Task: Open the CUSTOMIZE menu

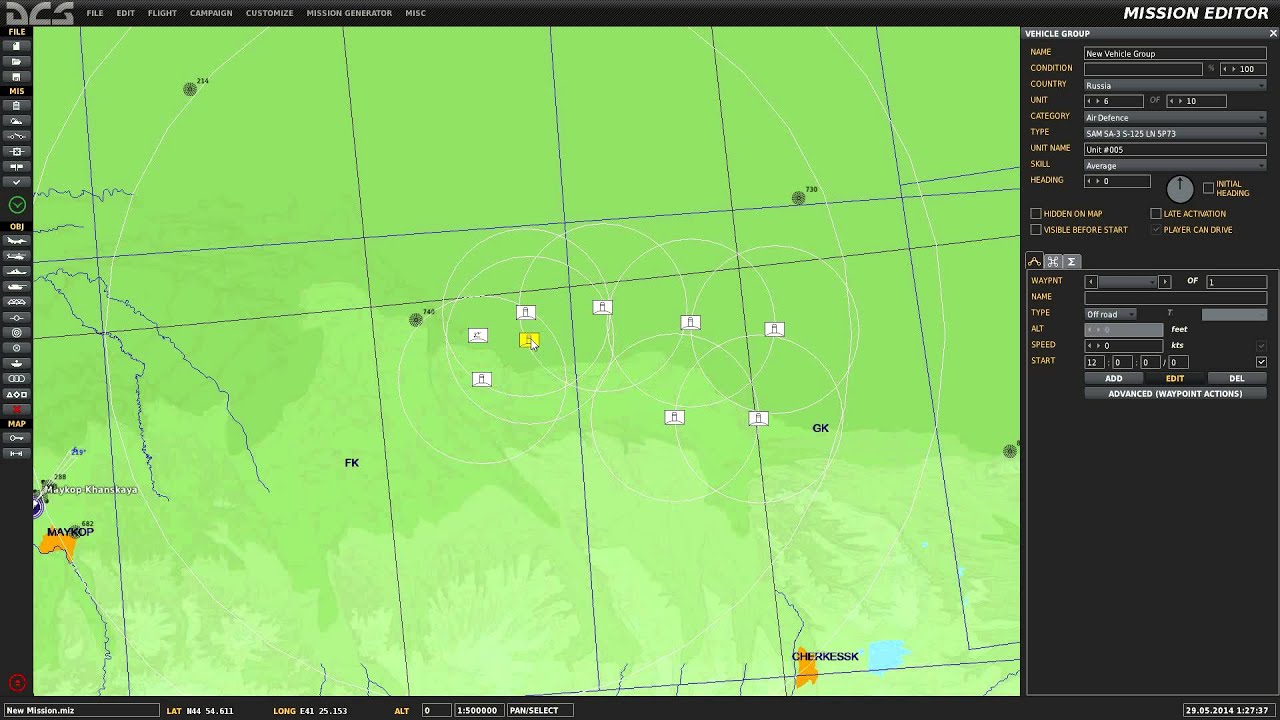Action: [x=270, y=13]
